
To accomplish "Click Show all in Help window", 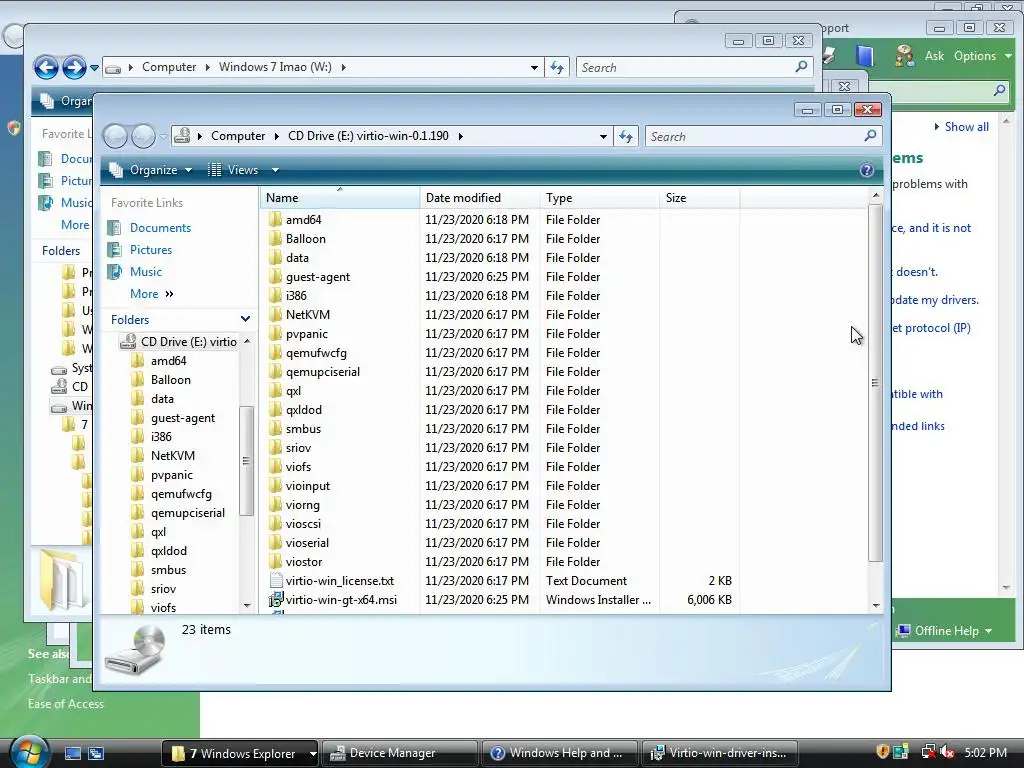I will [966, 127].
